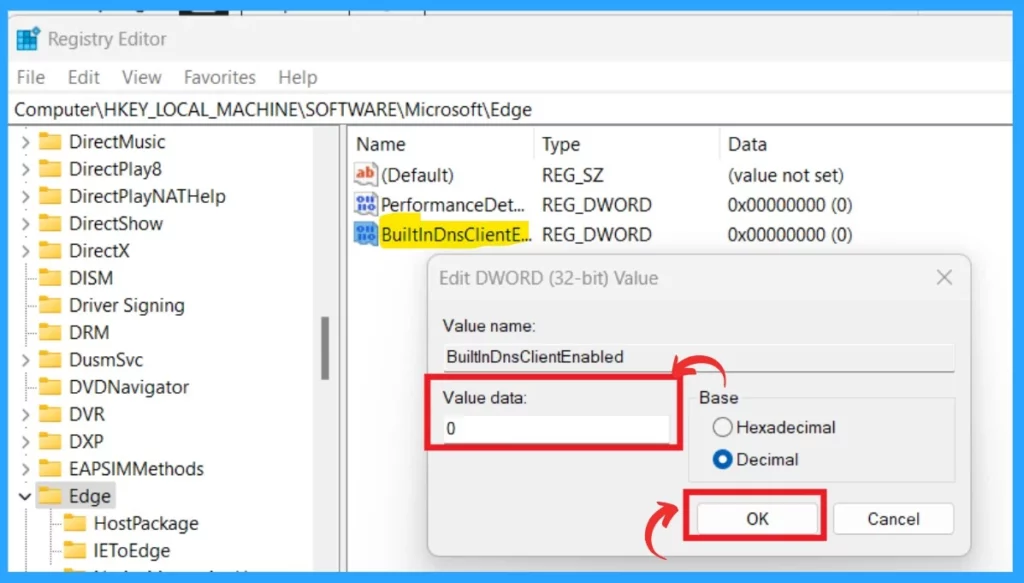Select the IEToEdge subkey label

131,550
